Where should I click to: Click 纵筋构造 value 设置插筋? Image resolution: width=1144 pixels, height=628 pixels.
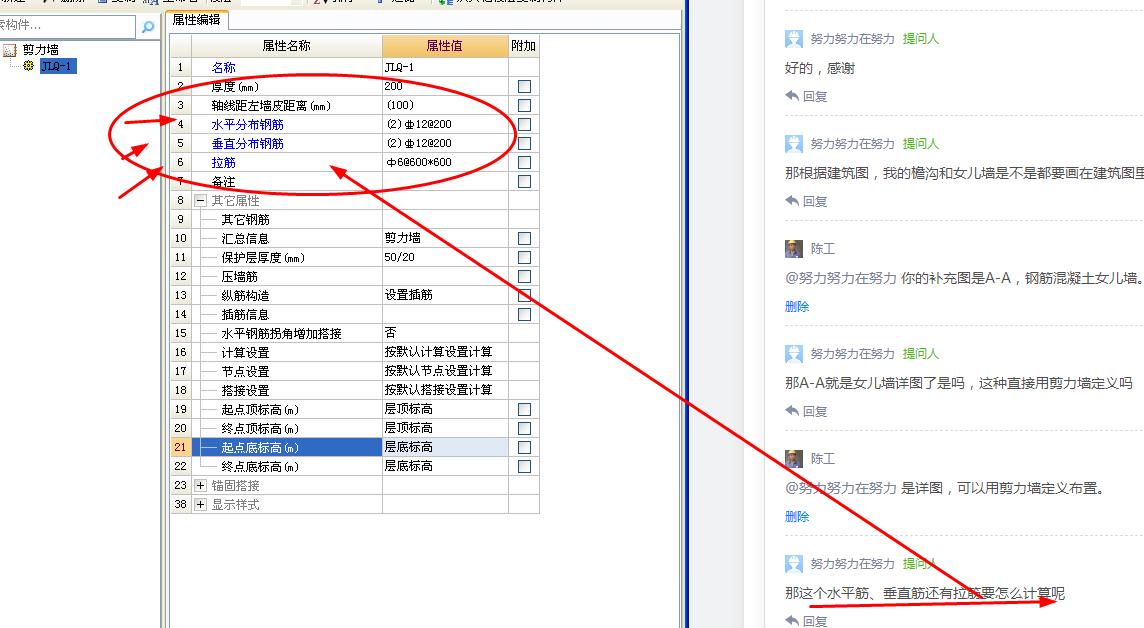445,295
